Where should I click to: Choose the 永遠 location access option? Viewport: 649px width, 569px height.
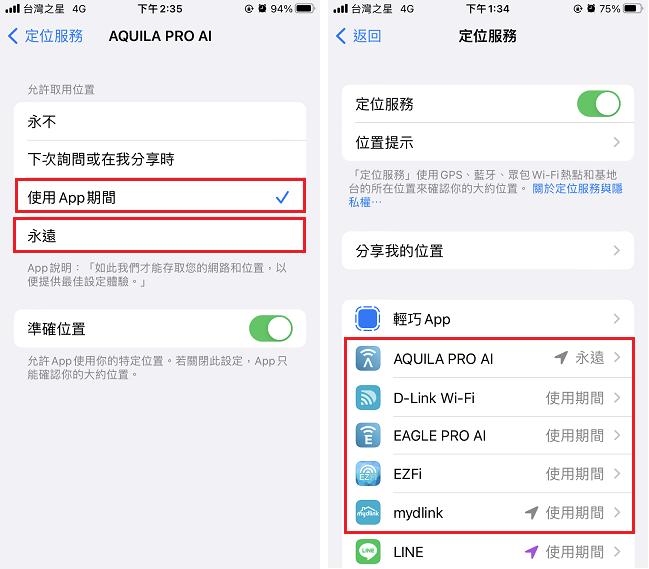click(160, 236)
